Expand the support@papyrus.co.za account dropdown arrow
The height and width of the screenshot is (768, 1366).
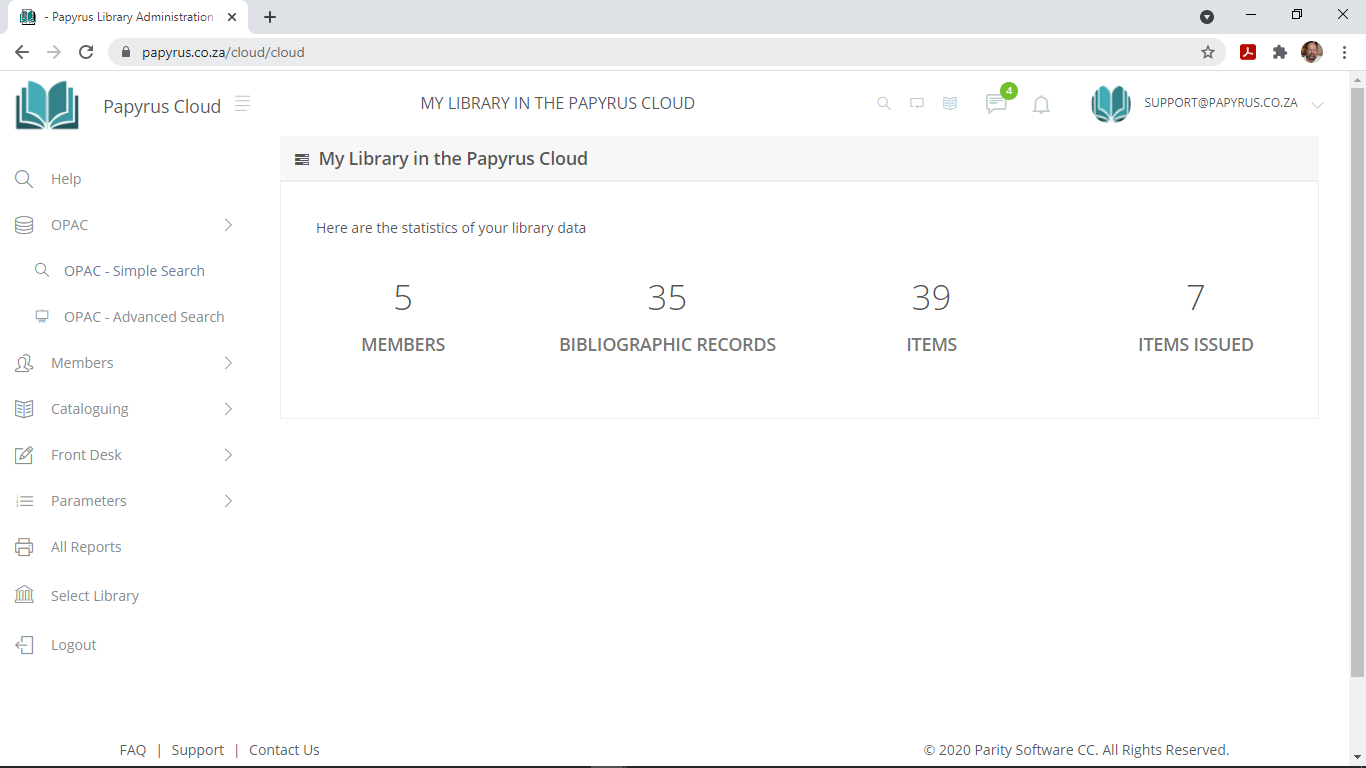click(x=1317, y=105)
